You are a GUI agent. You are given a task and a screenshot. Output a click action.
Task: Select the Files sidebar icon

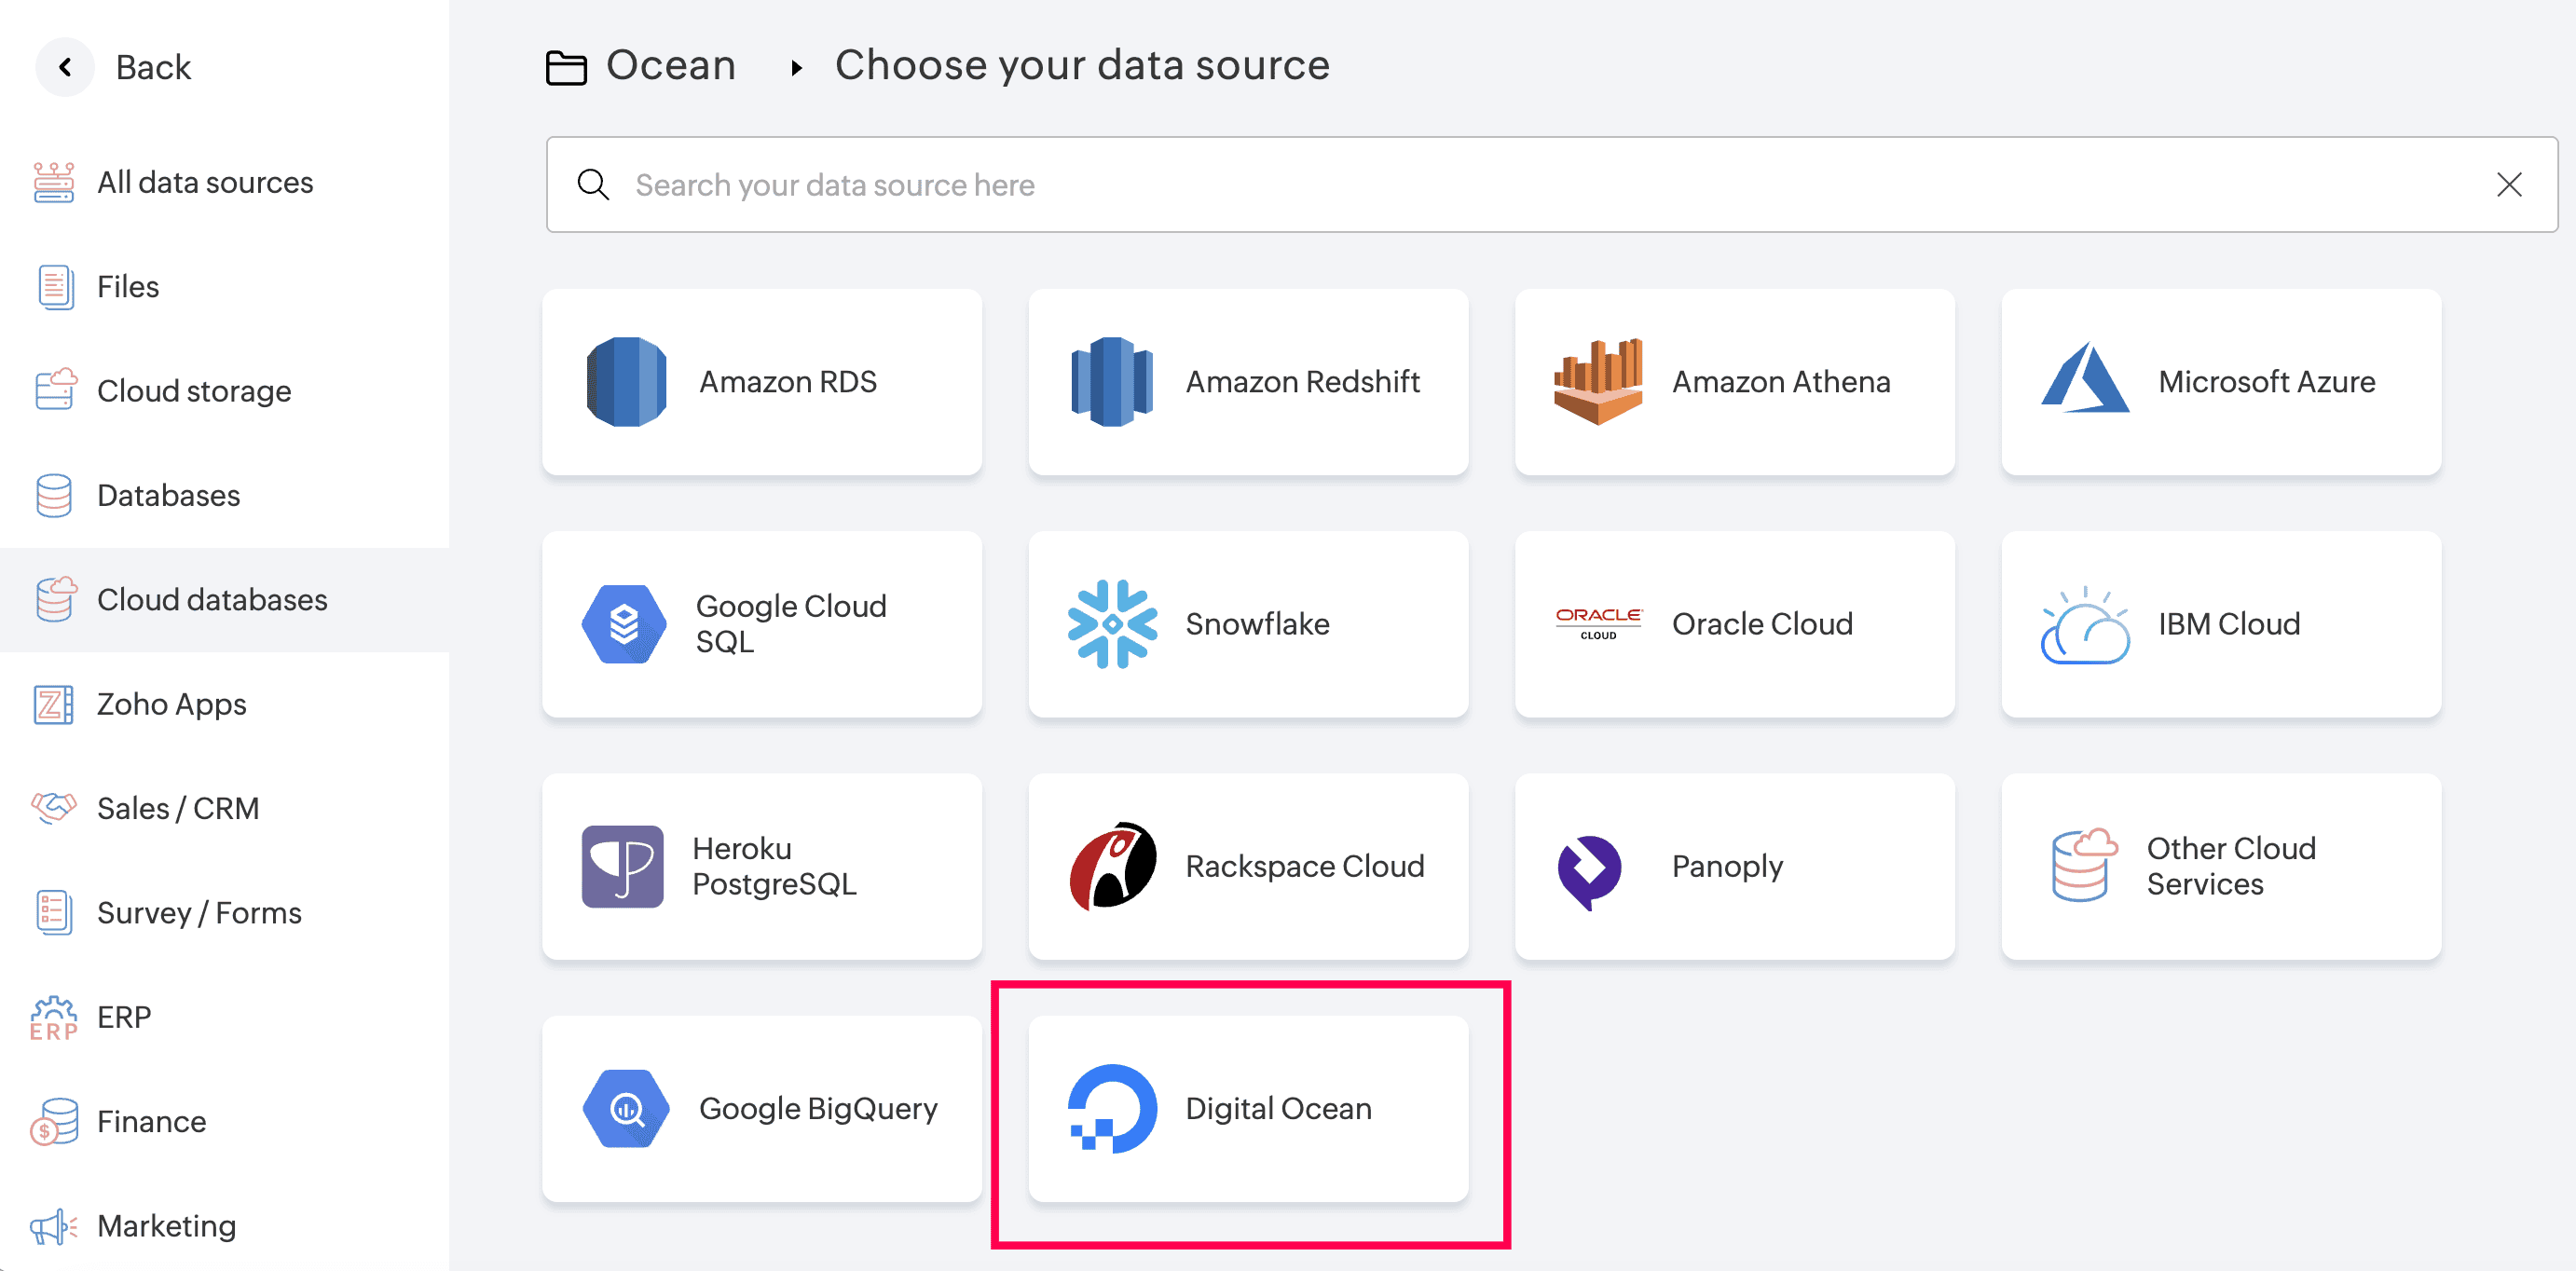55,287
